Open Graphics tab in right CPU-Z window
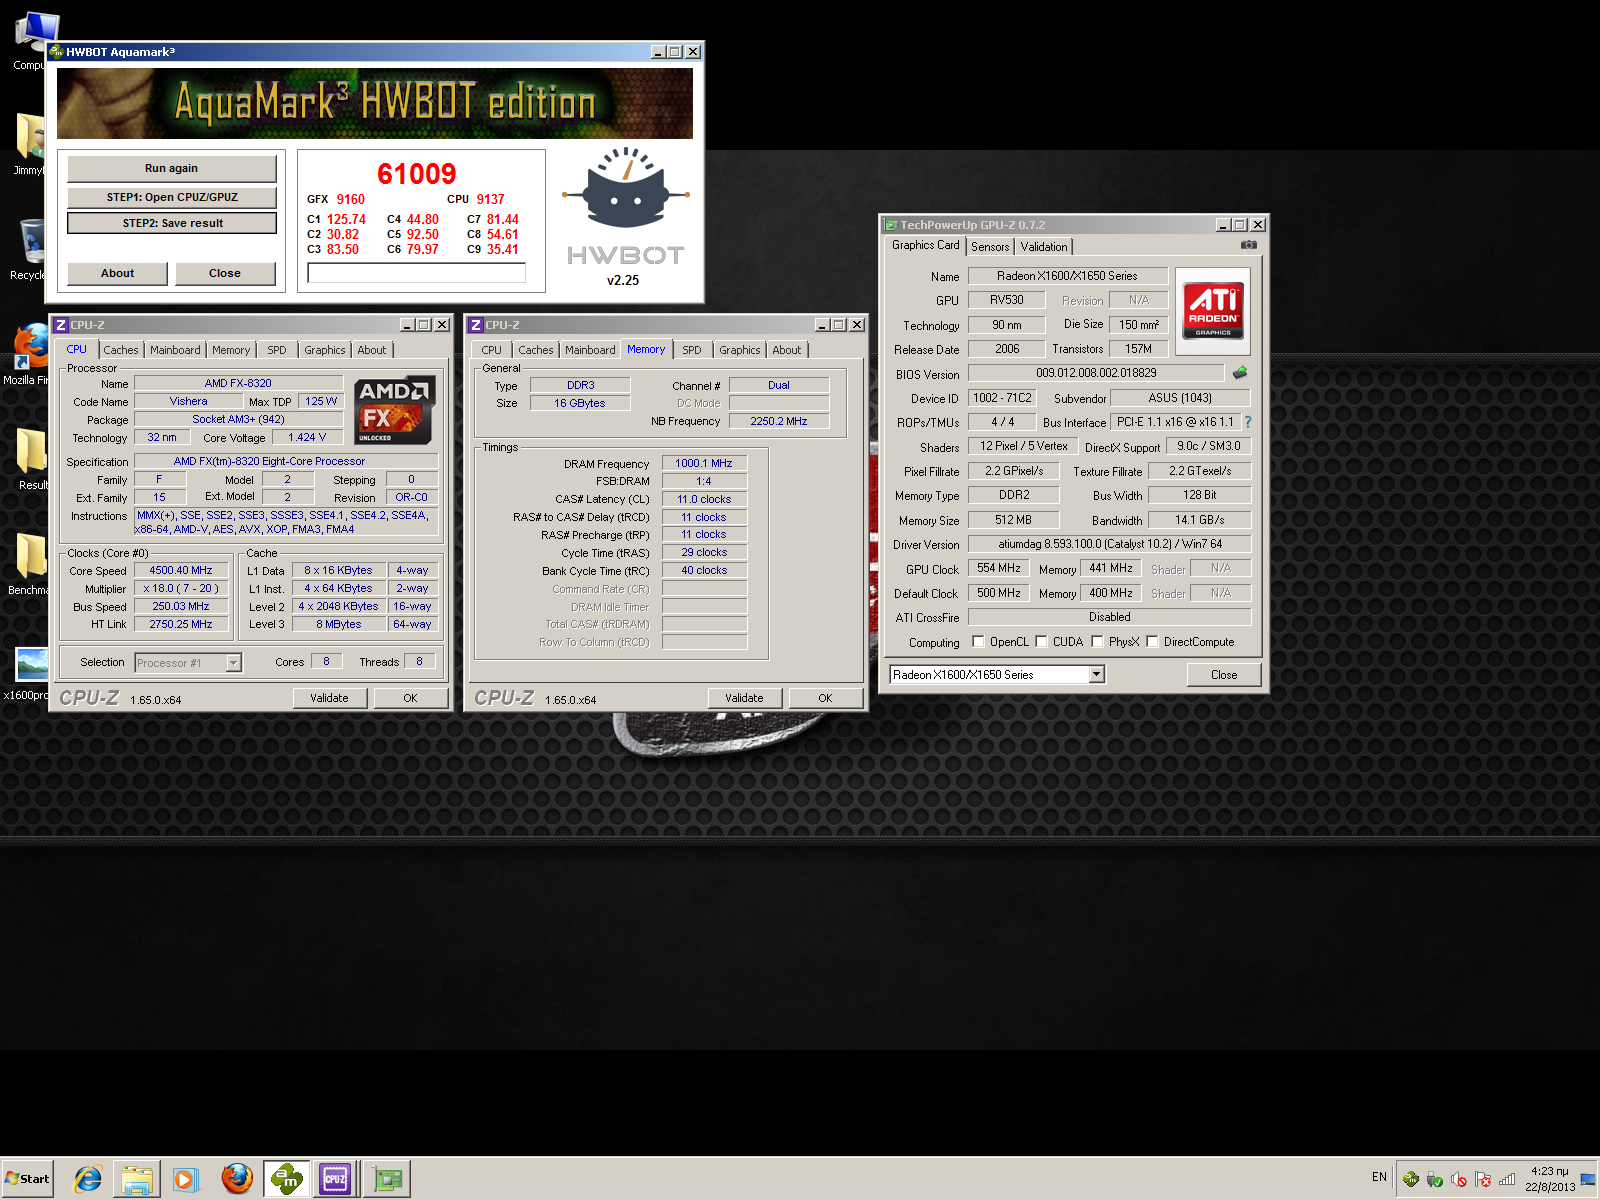 [x=740, y=350]
